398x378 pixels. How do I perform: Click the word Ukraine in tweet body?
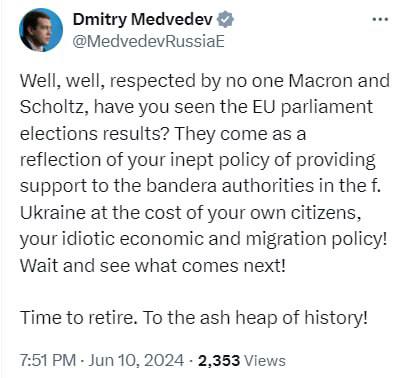point(53,213)
